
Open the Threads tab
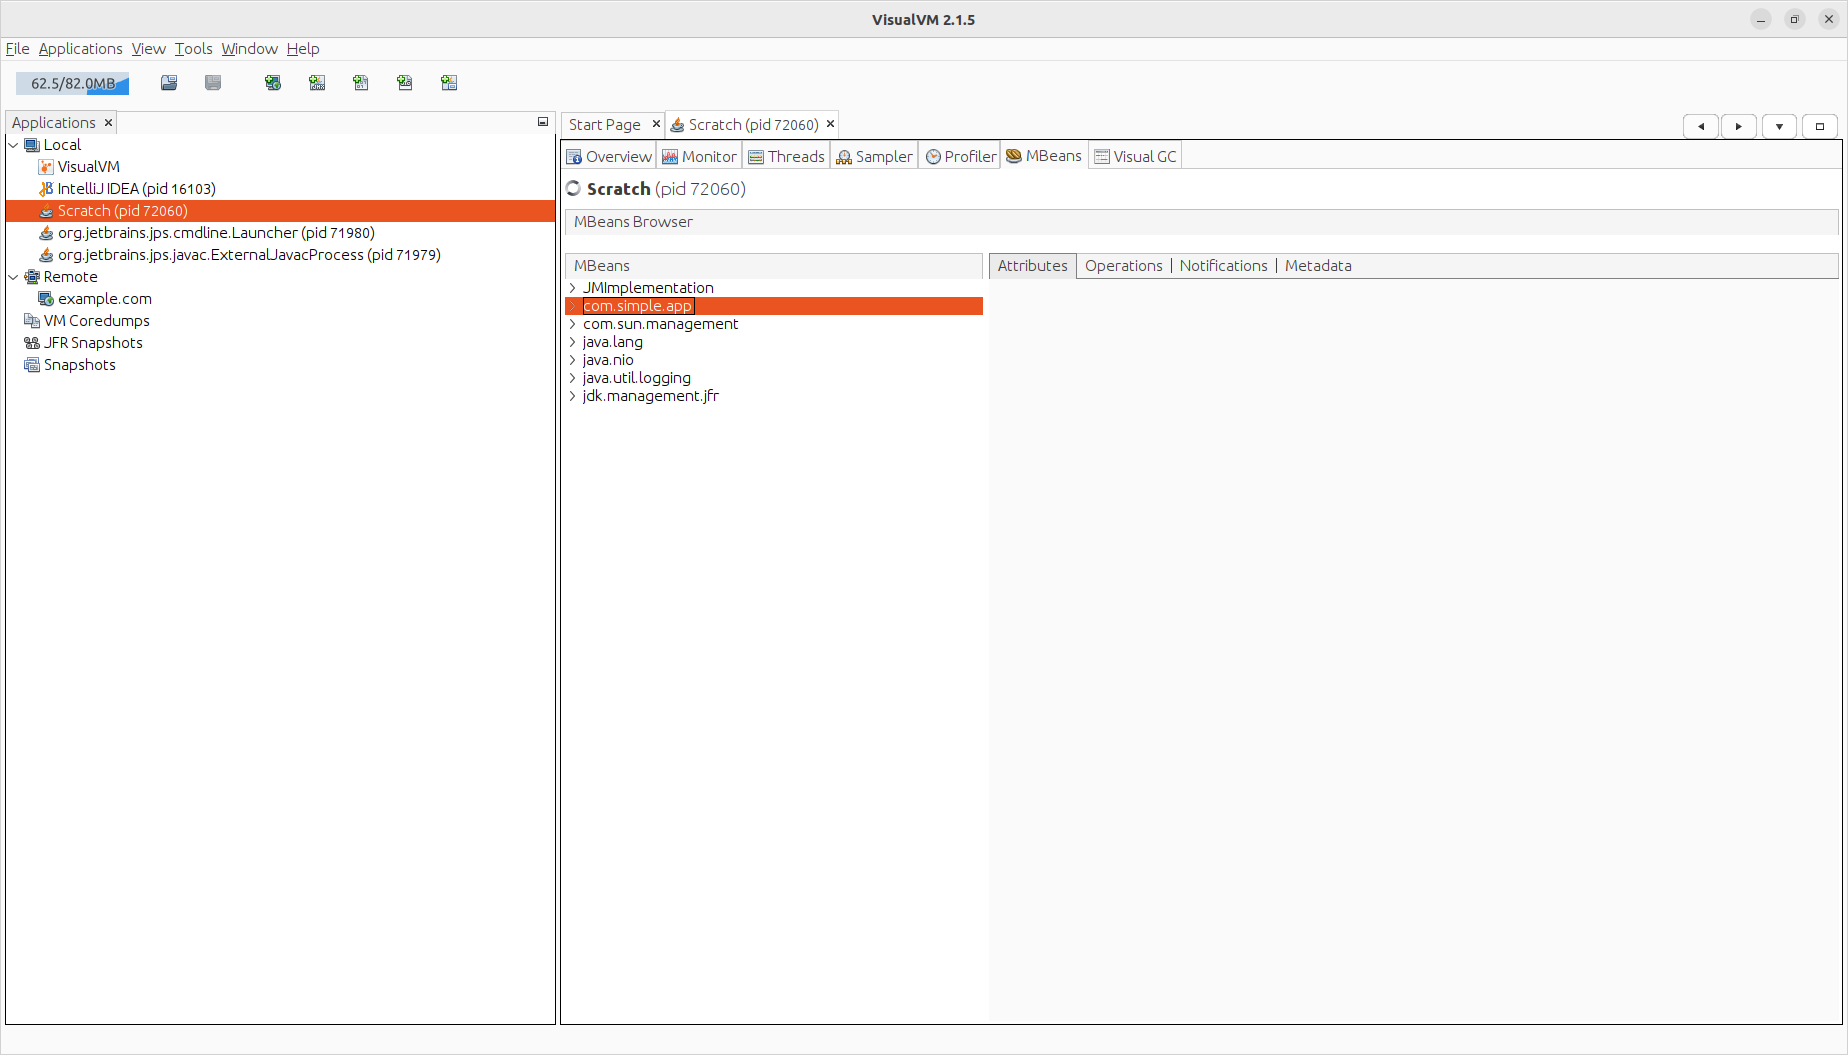pos(786,157)
